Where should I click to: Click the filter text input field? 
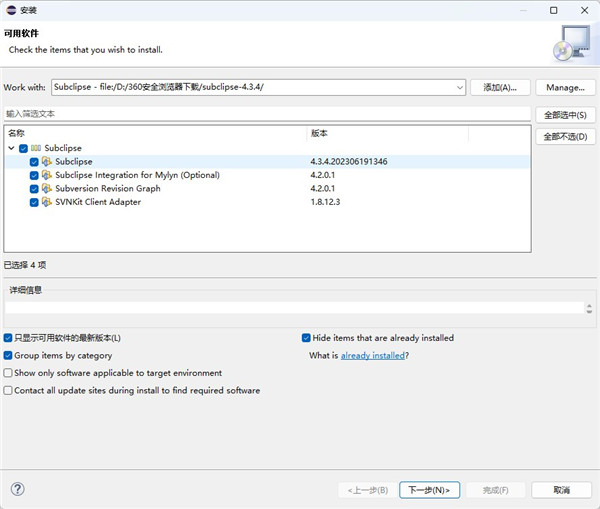pyautogui.click(x=265, y=115)
